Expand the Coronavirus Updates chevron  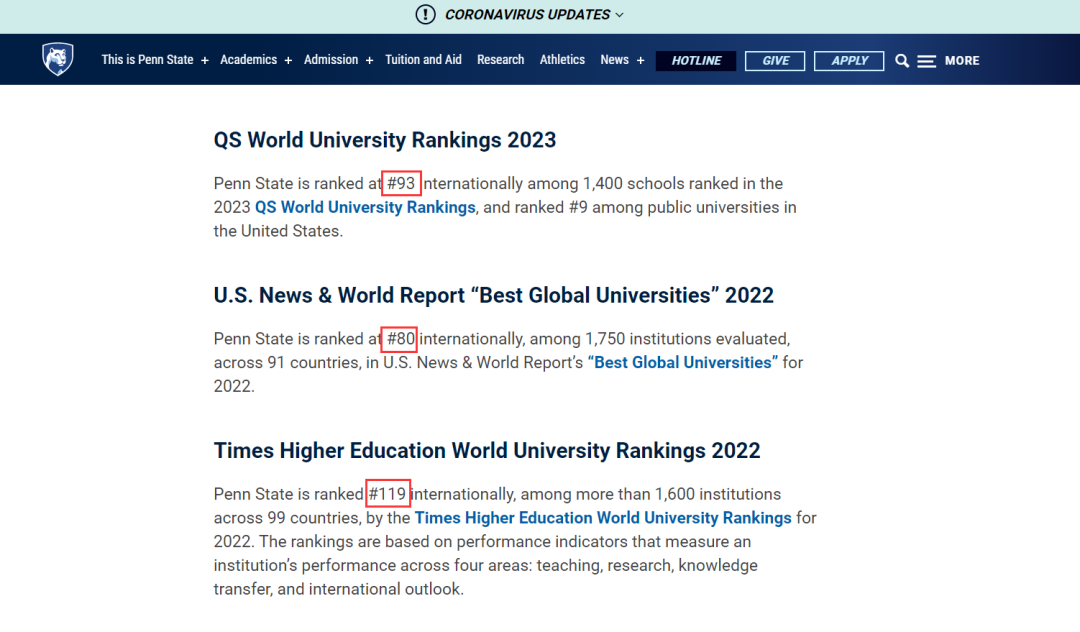tap(619, 15)
